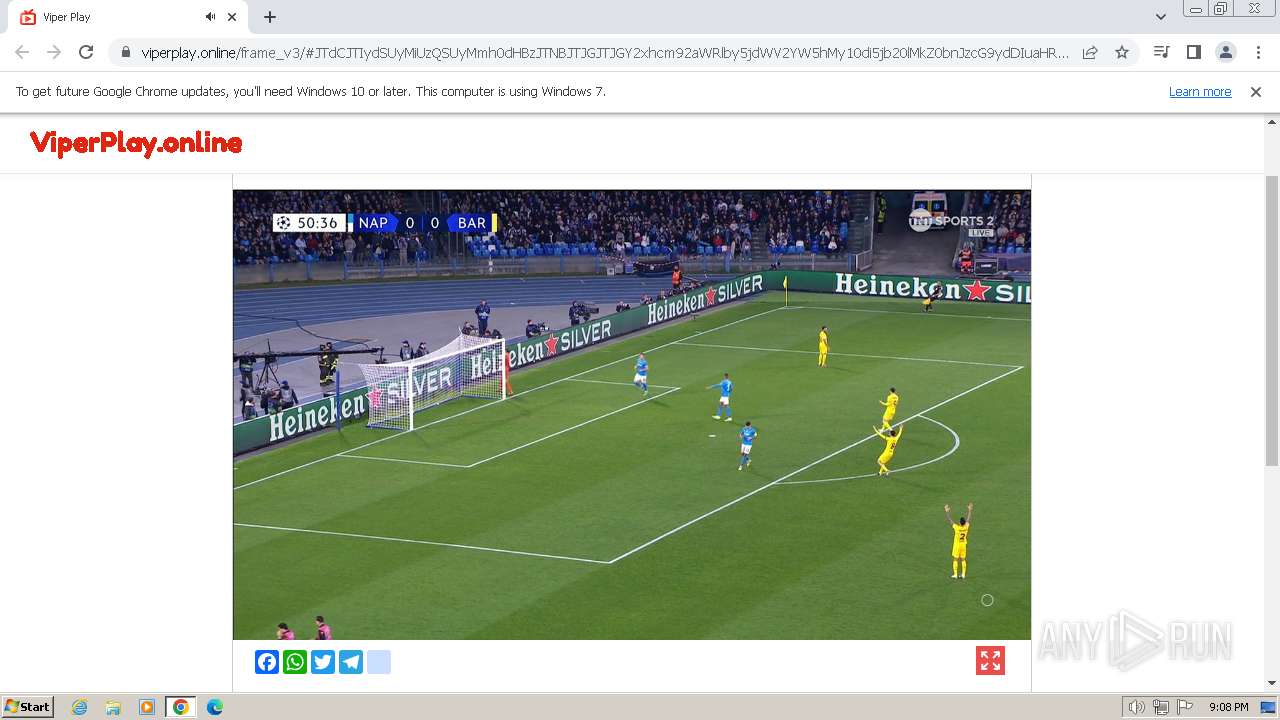
Task: Click the viperplay.online address bar
Action: (604, 52)
